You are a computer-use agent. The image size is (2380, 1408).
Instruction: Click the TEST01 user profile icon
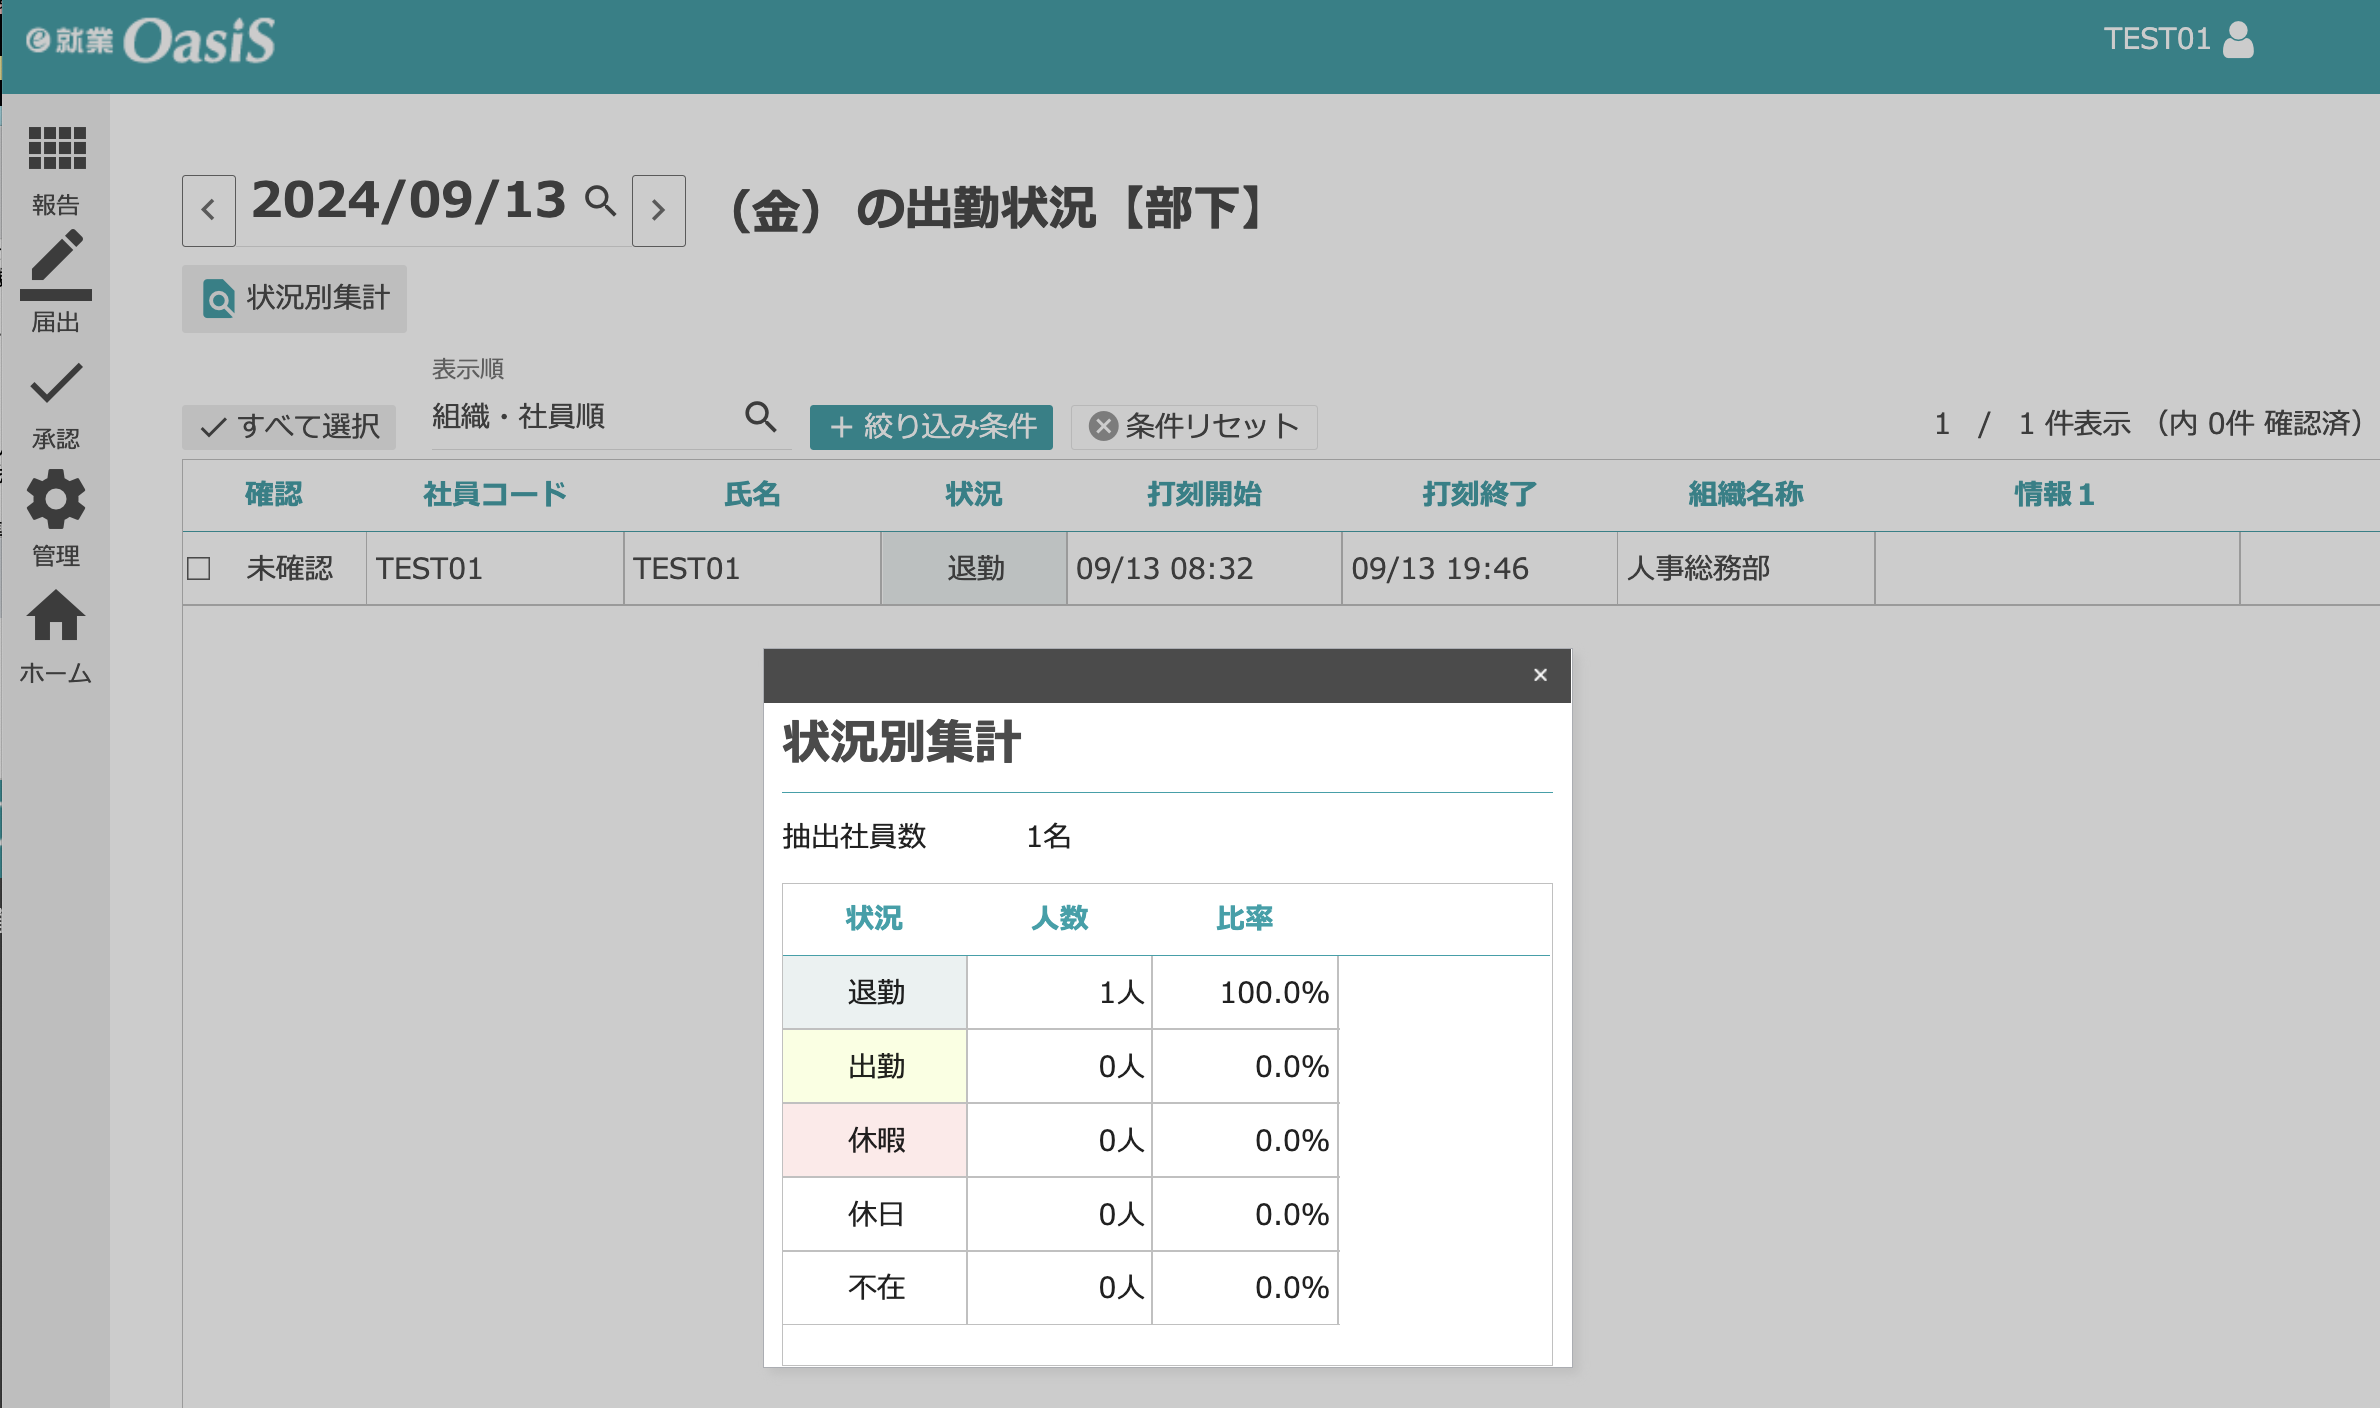point(2238,40)
